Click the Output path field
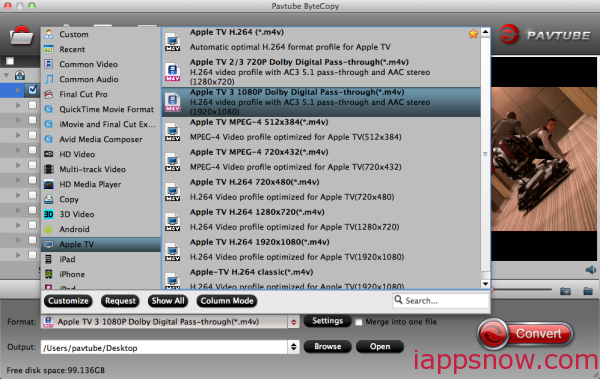 click(165, 348)
